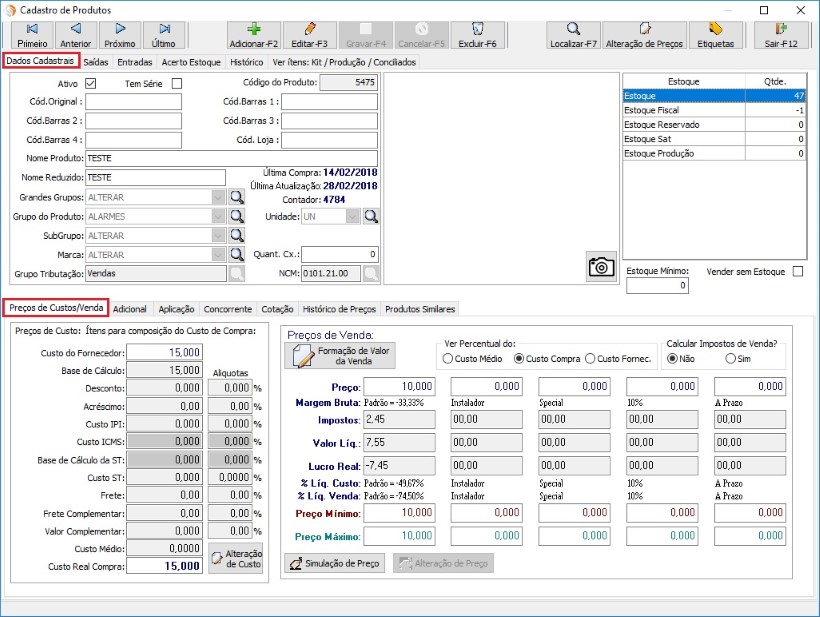Click the Excluir-F6 trash button
This screenshot has height=617, width=820.
pyautogui.click(x=476, y=35)
